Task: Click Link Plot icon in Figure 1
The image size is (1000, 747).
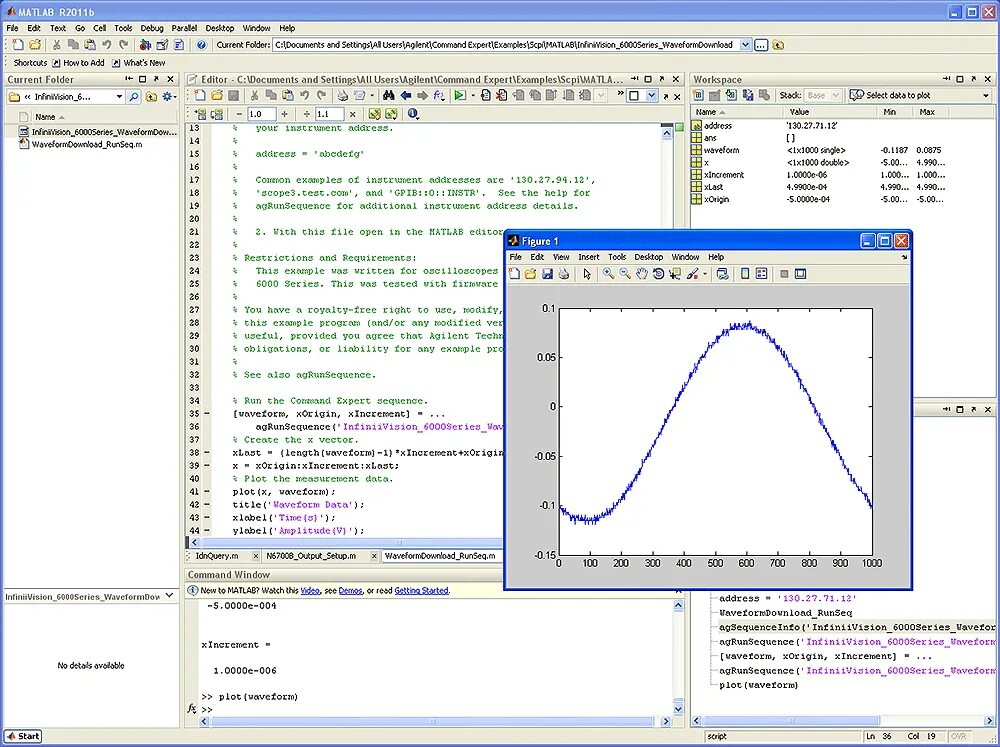Action: coord(722,274)
